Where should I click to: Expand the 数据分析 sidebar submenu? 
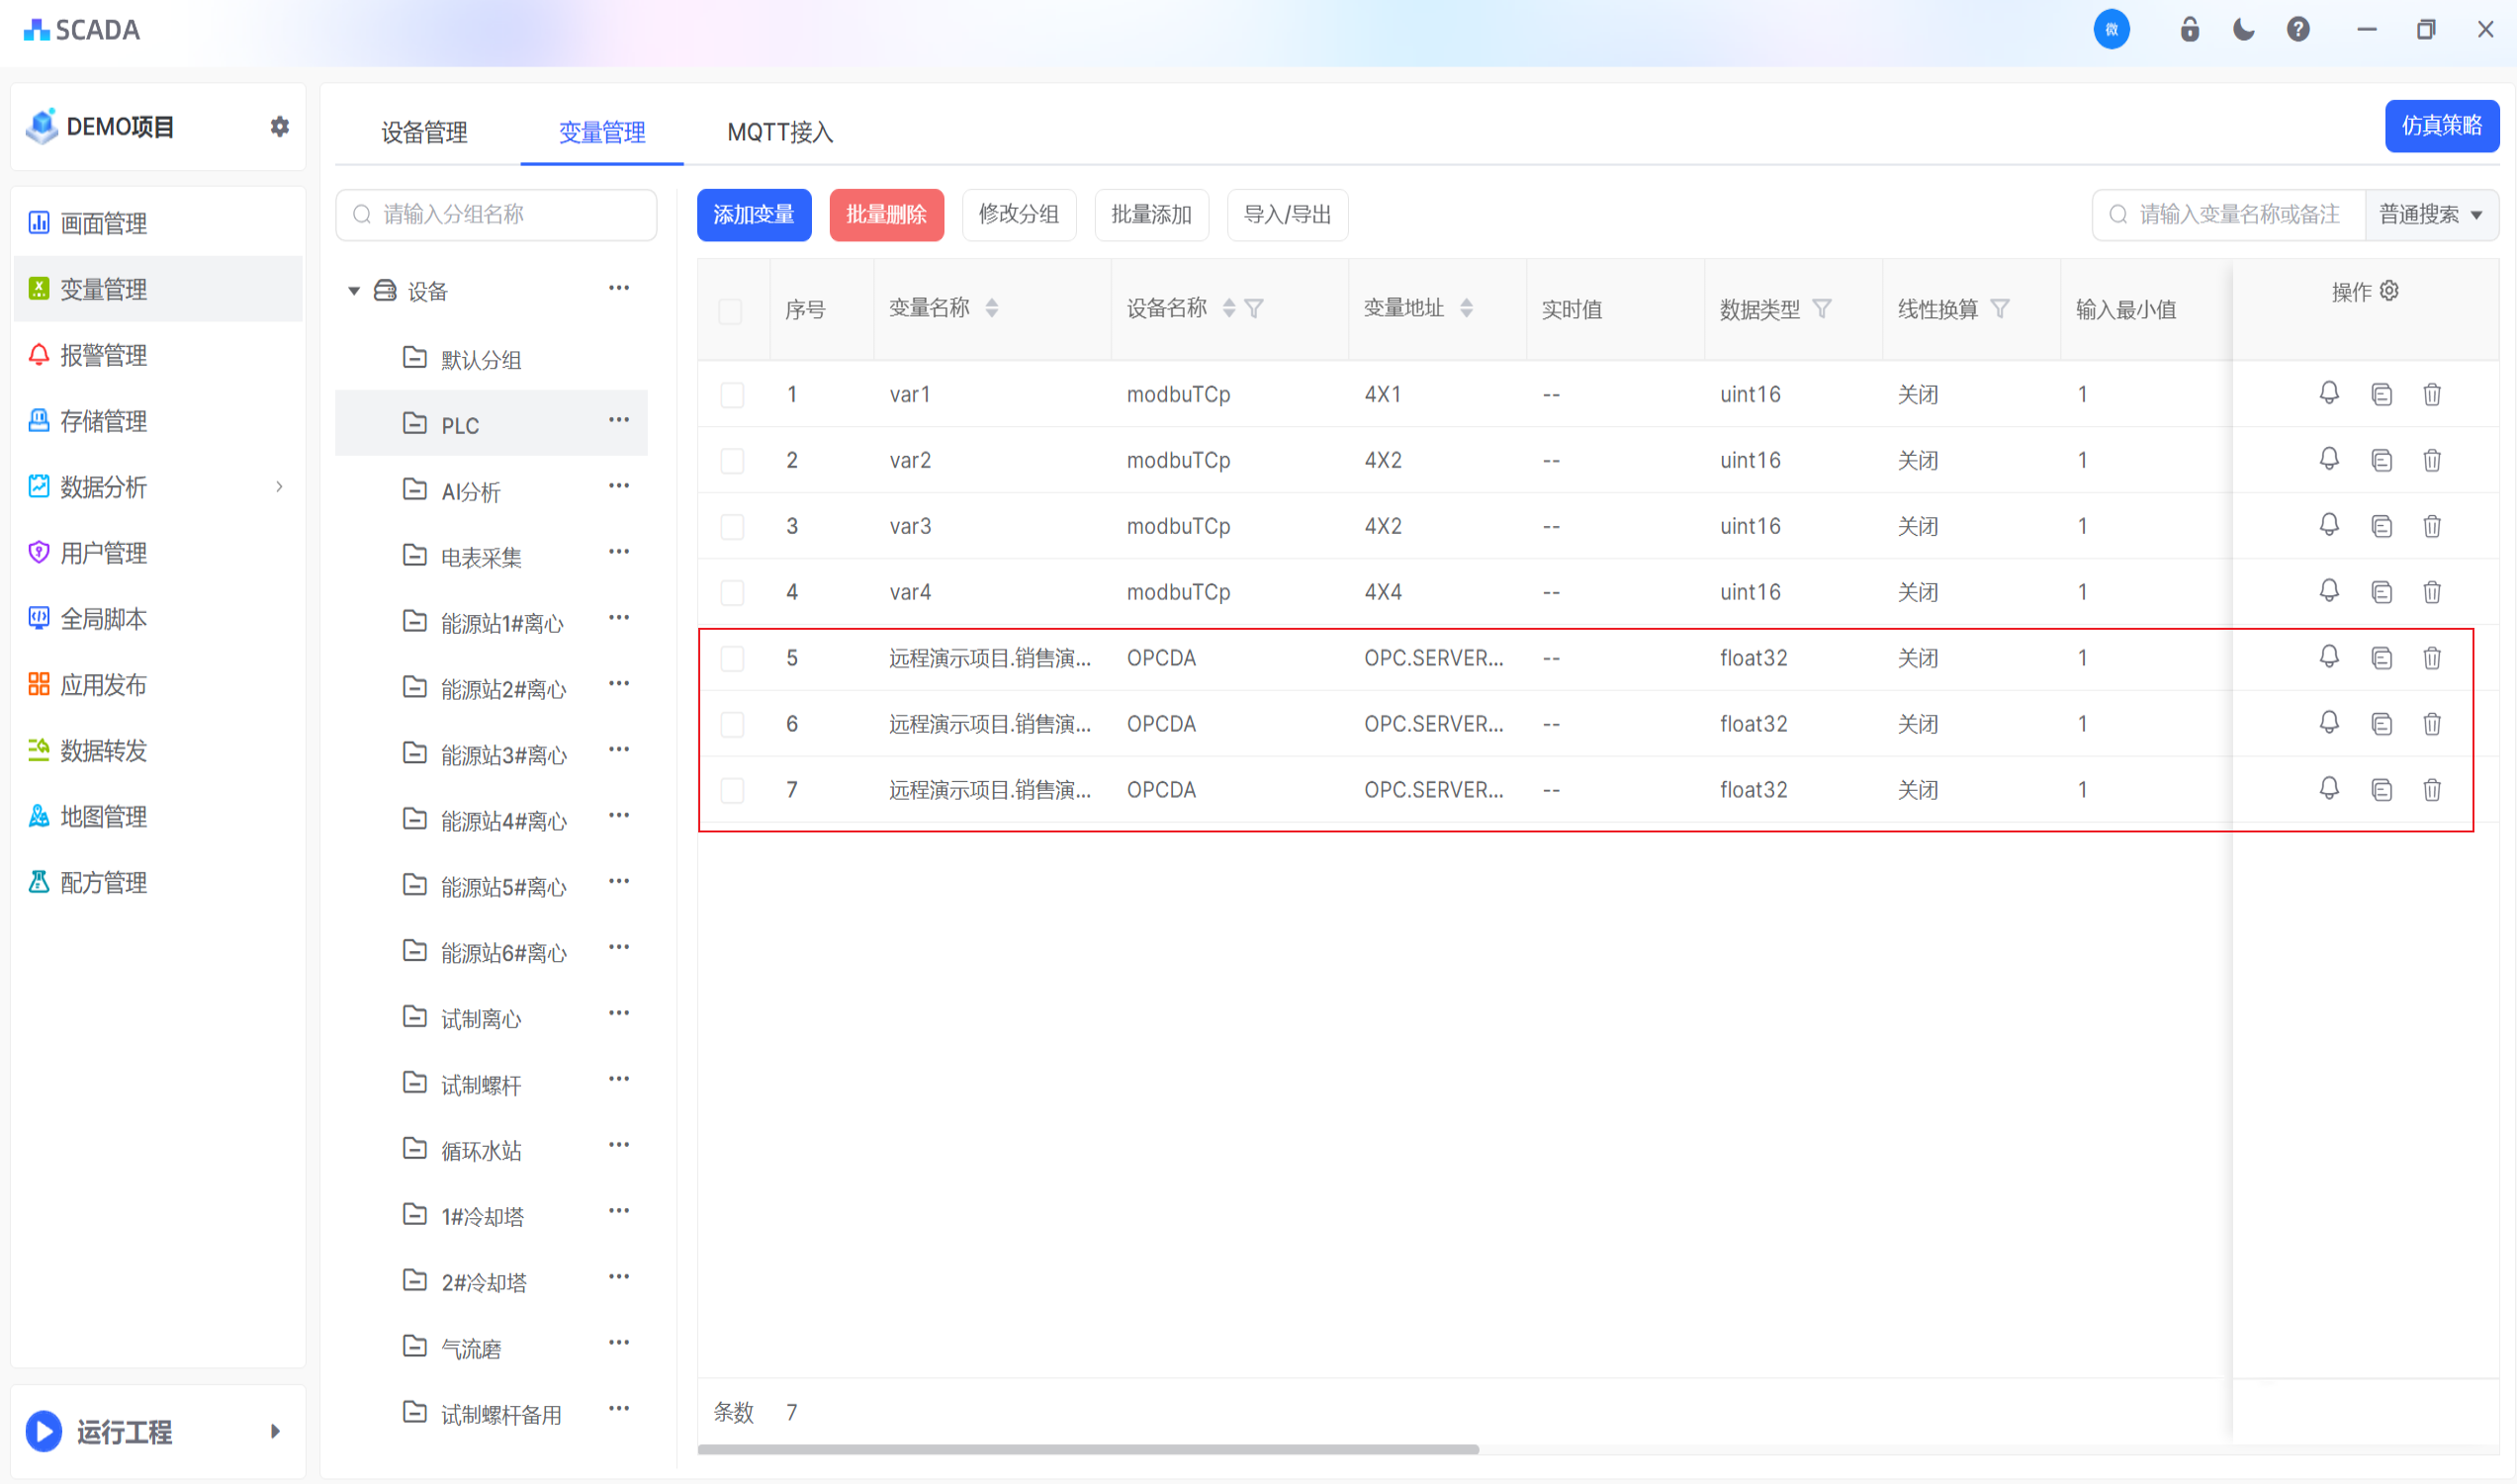tap(279, 487)
